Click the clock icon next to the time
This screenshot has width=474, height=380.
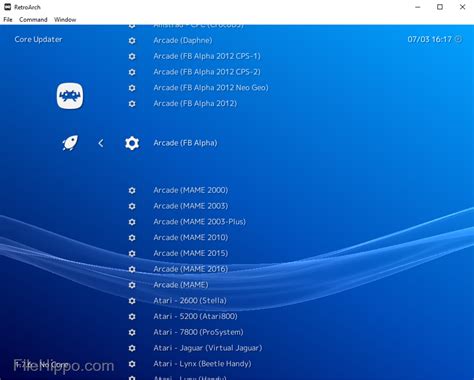(459, 39)
